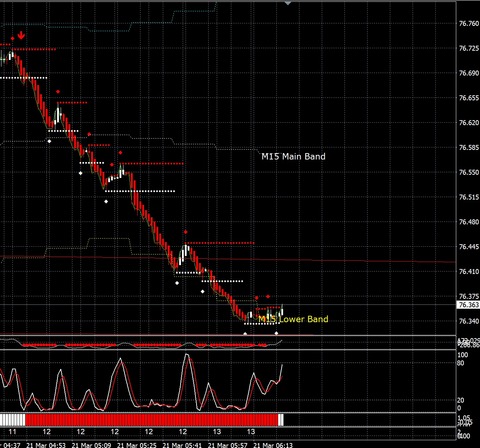Click the stochastic 100 level label

click(x=462, y=355)
